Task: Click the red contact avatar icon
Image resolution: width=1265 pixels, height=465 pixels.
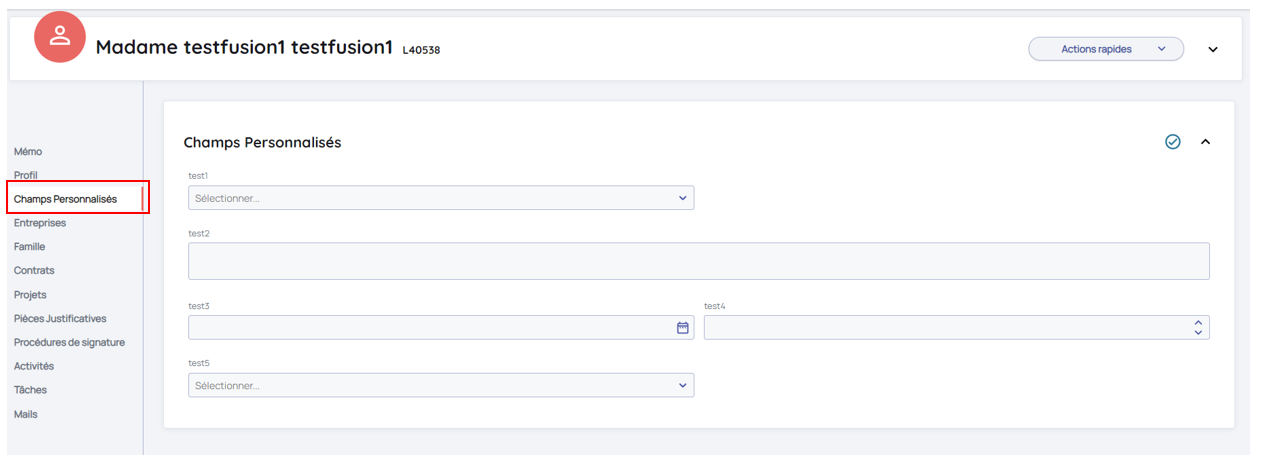Action: click(x=60, y=37)
